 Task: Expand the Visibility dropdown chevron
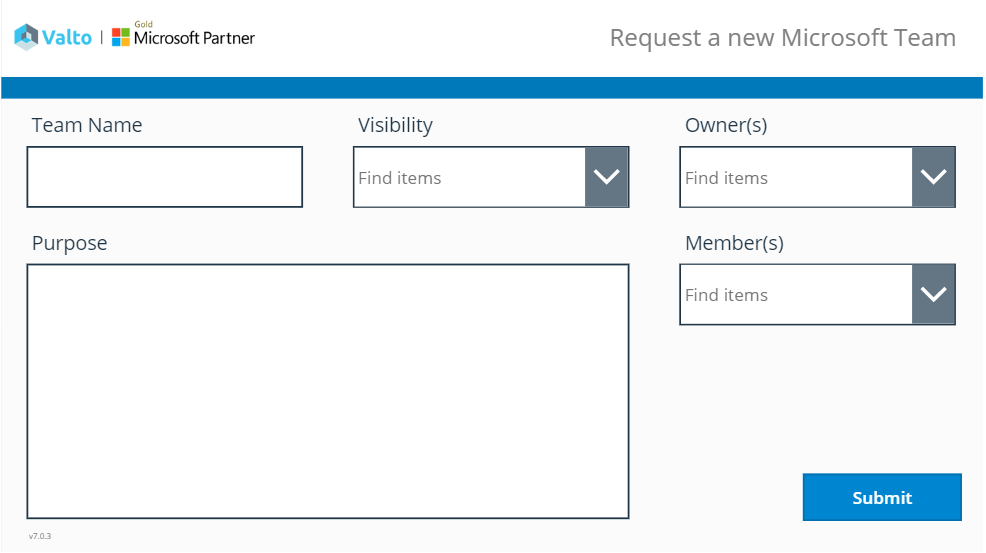tap(606, 177)
